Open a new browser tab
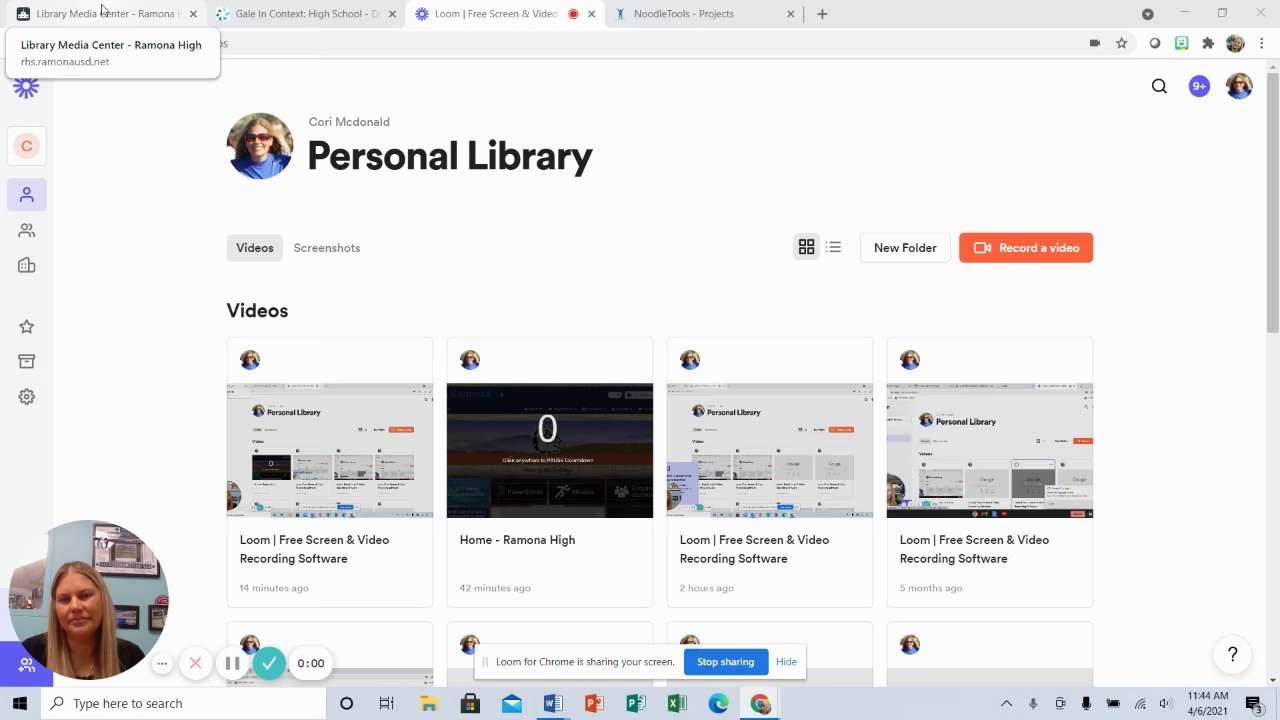This screenshot has width=1280, height=720. click(822, 14)
